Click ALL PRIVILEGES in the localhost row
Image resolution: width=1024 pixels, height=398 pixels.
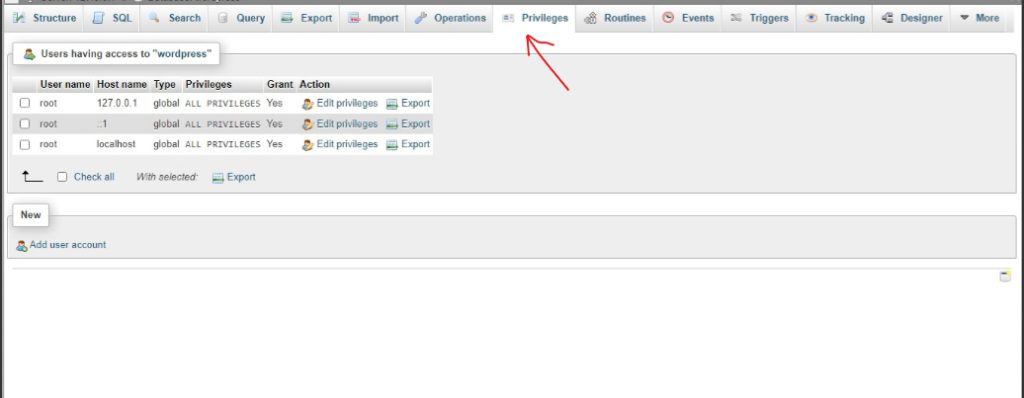[x=223, y=144]
